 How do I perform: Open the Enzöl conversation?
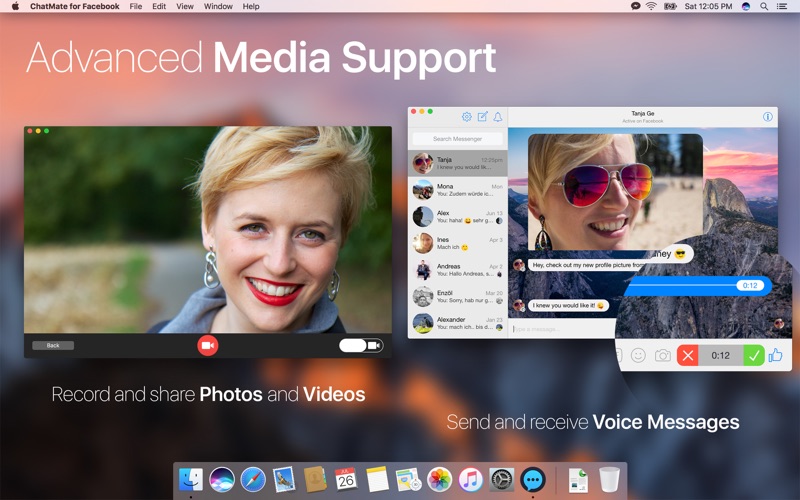[458, 296]
